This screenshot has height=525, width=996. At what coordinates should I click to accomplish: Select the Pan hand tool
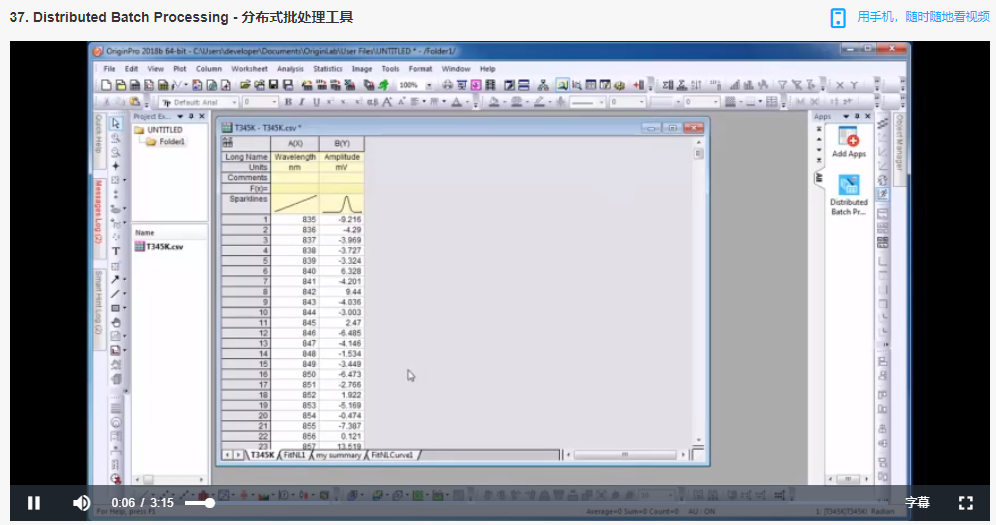pos(116,322)
